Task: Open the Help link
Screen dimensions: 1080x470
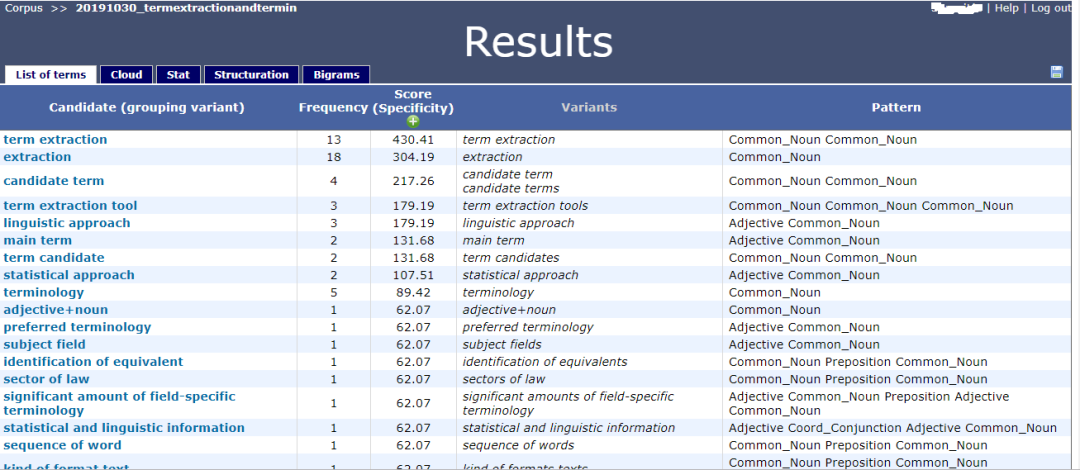Action: click(x=1006, y=8)
